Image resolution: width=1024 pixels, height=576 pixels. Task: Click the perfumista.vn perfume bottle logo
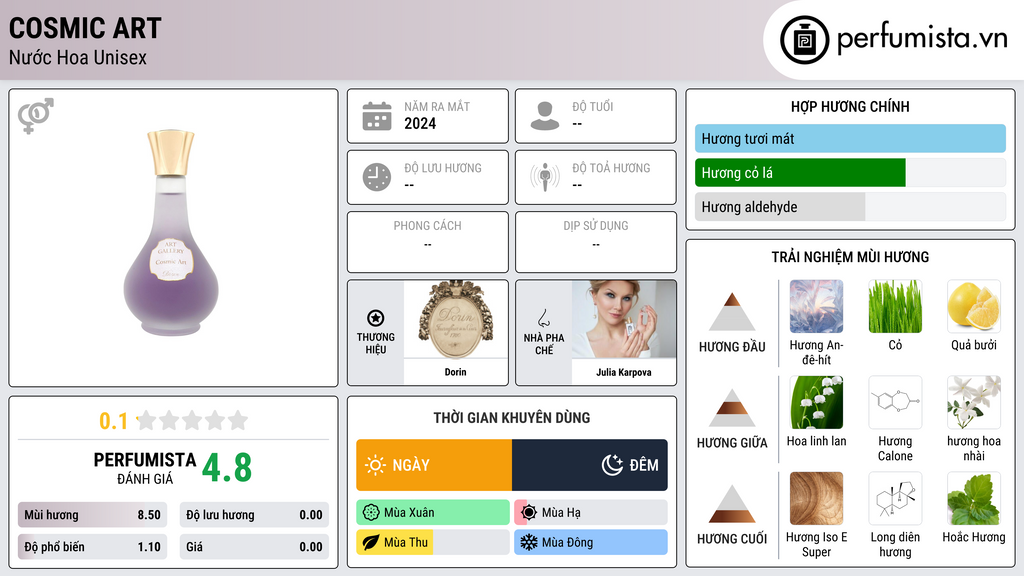coord(804,40)
